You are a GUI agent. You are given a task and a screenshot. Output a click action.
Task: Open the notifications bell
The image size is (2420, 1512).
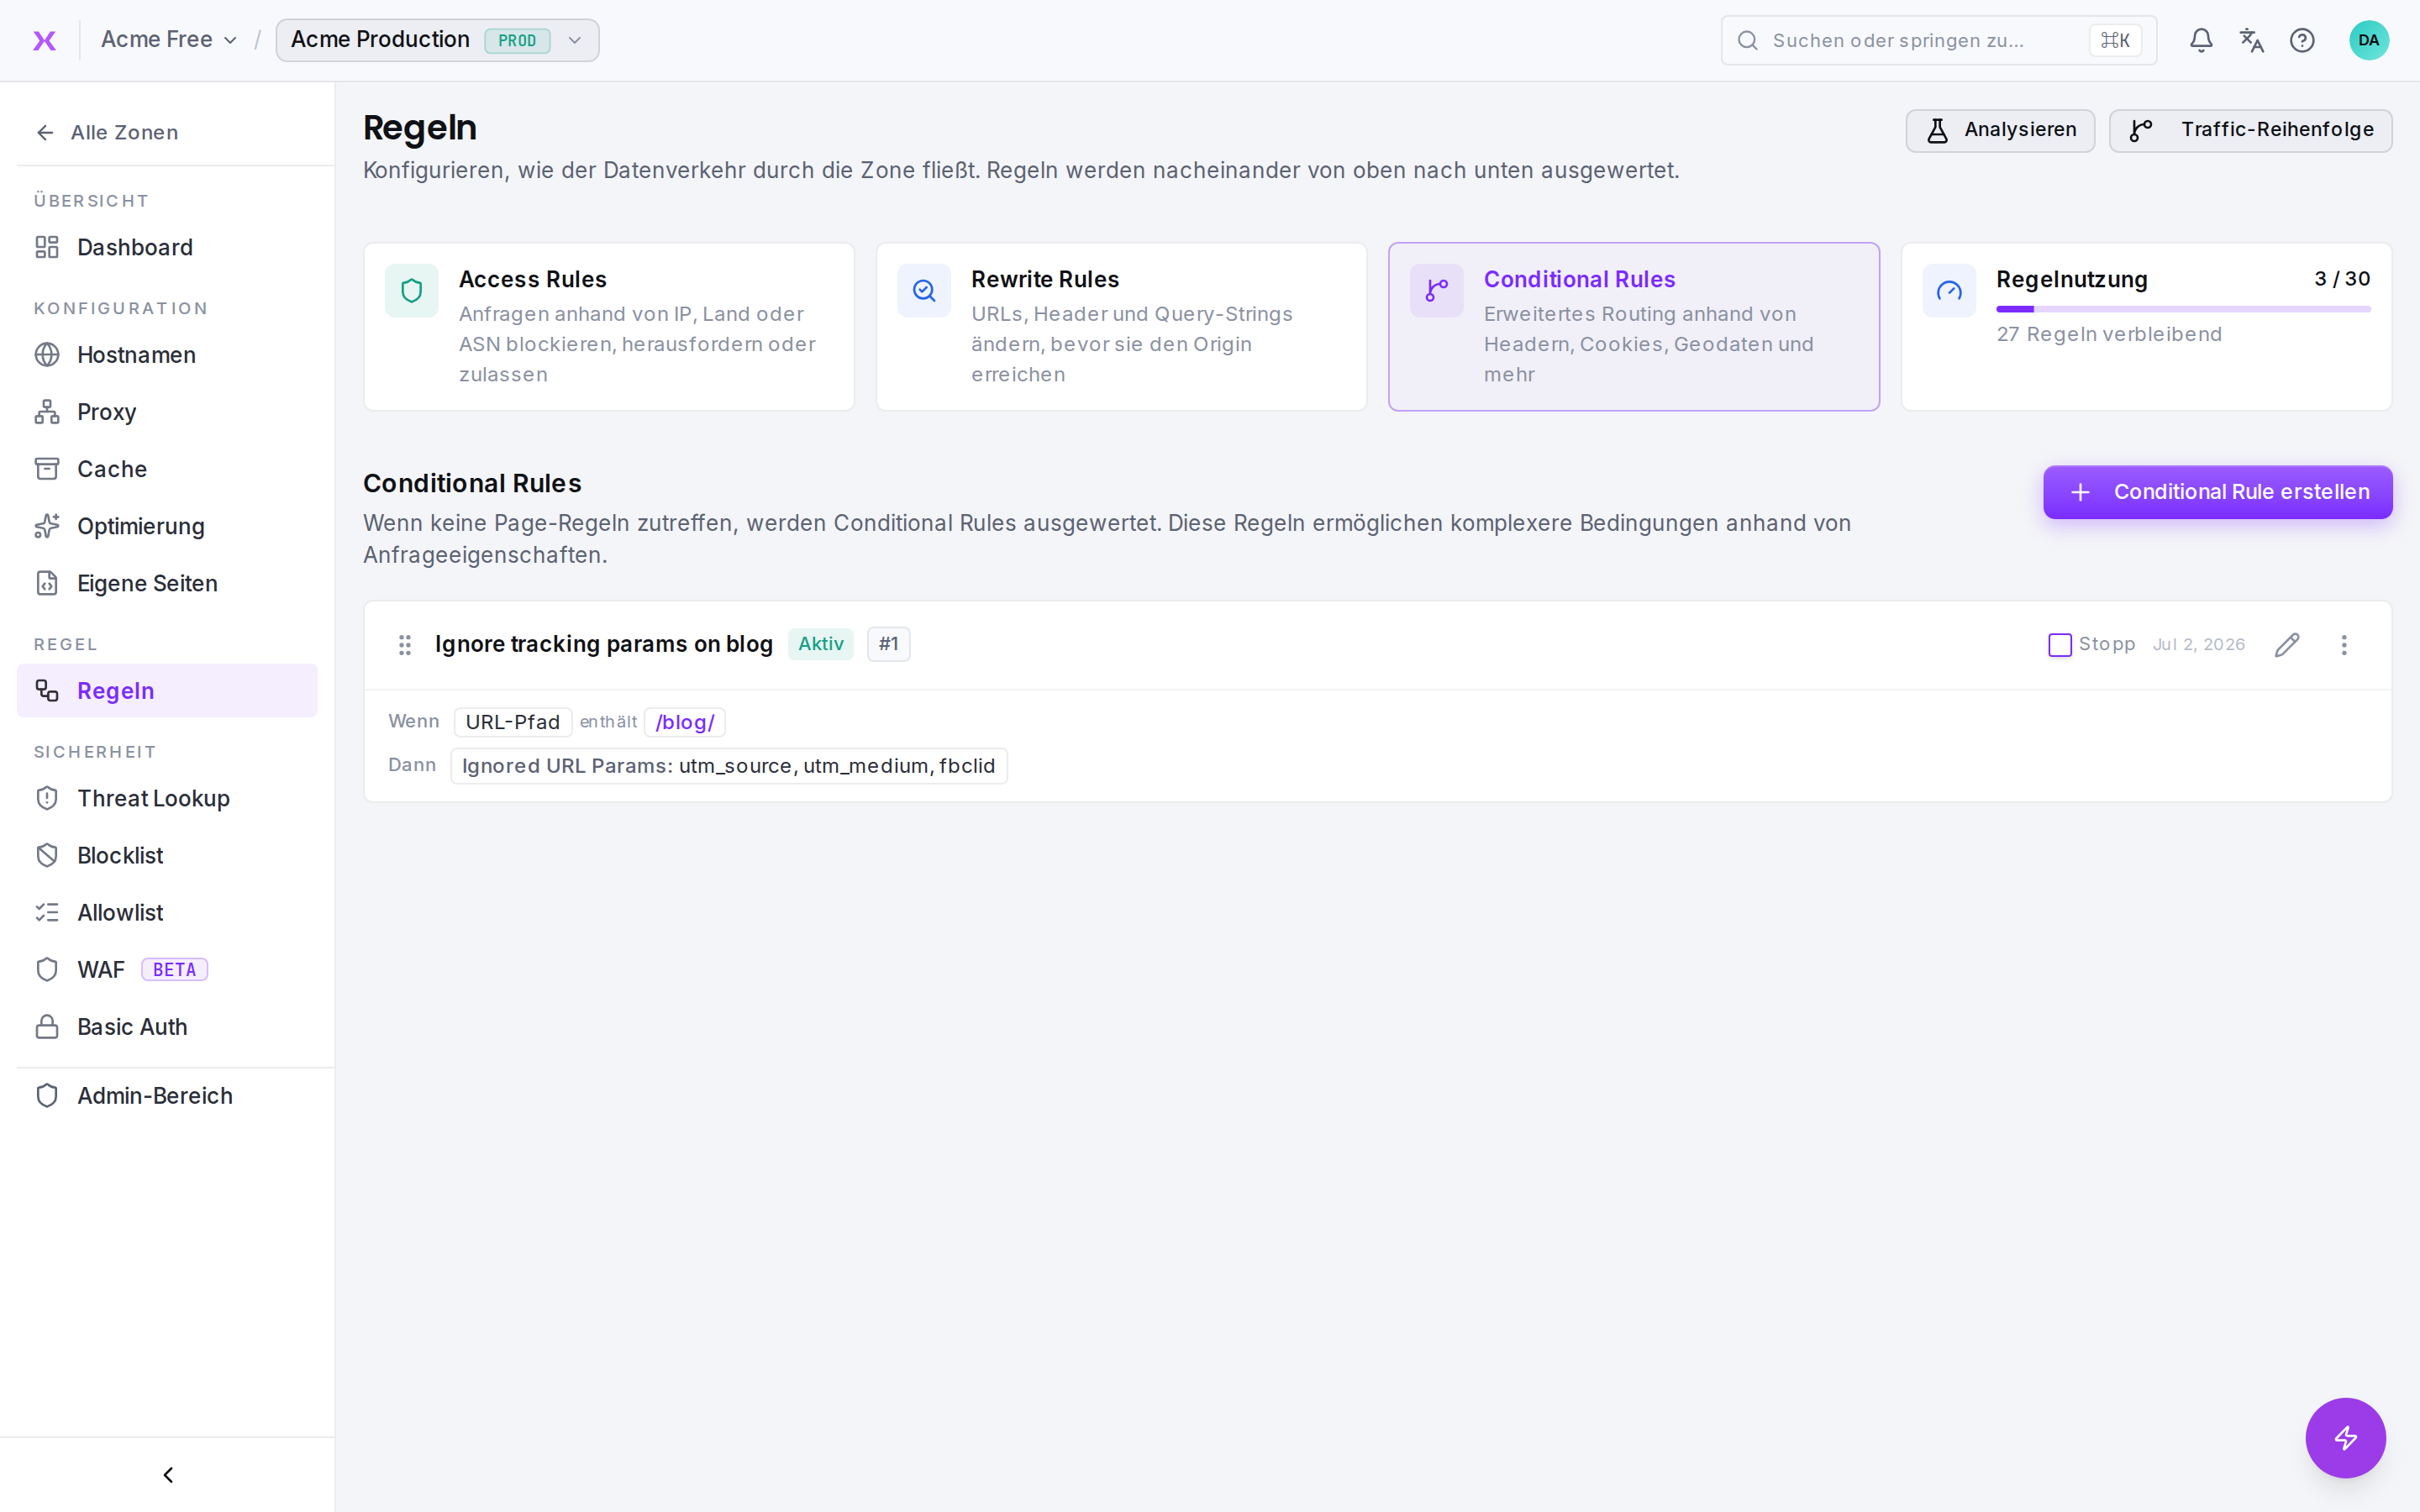click(2201, 40)
